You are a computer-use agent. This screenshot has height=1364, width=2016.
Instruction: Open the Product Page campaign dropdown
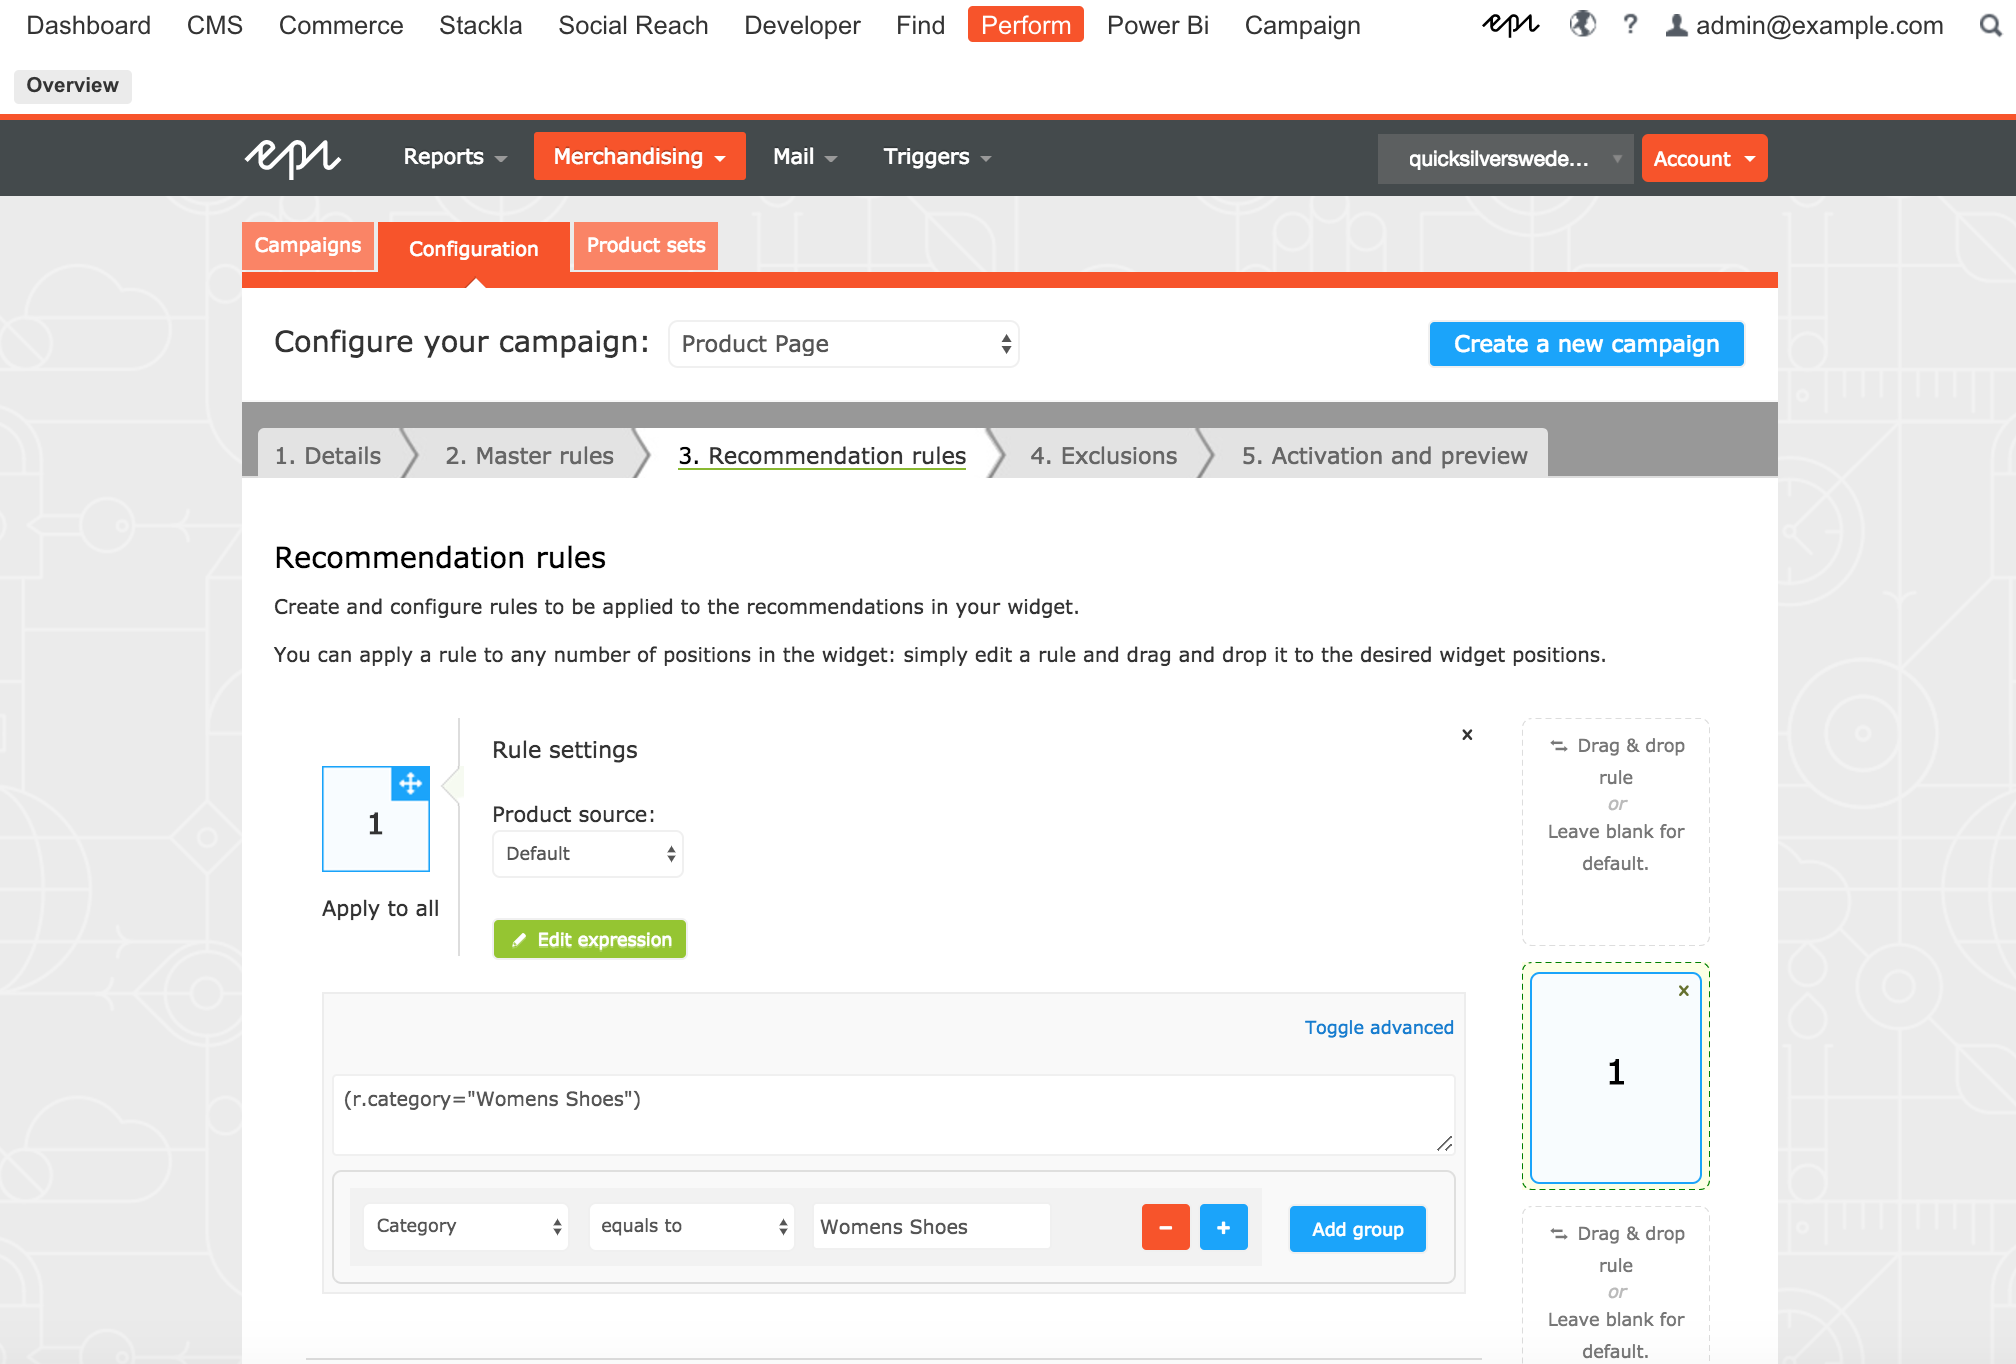point(843,344)
